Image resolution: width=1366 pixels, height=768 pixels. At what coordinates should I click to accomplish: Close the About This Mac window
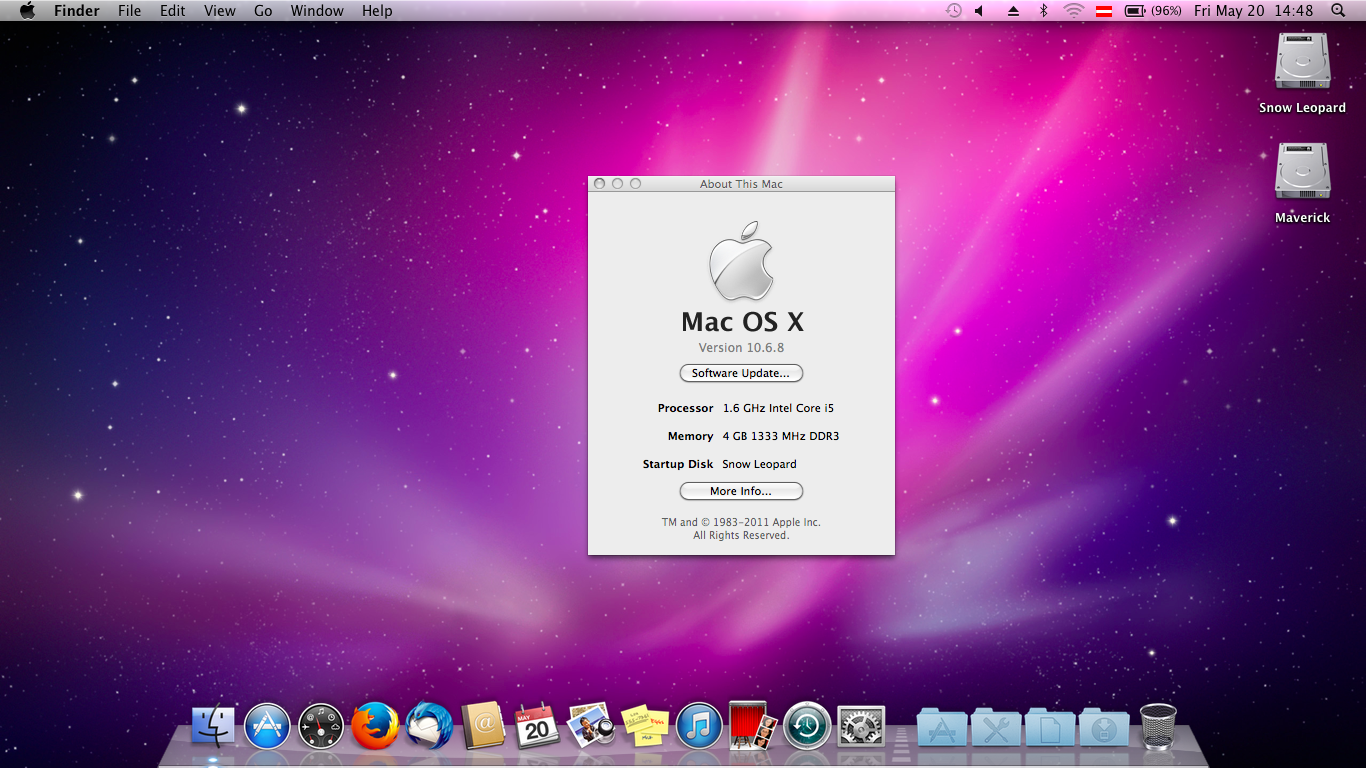pos(600,184)
